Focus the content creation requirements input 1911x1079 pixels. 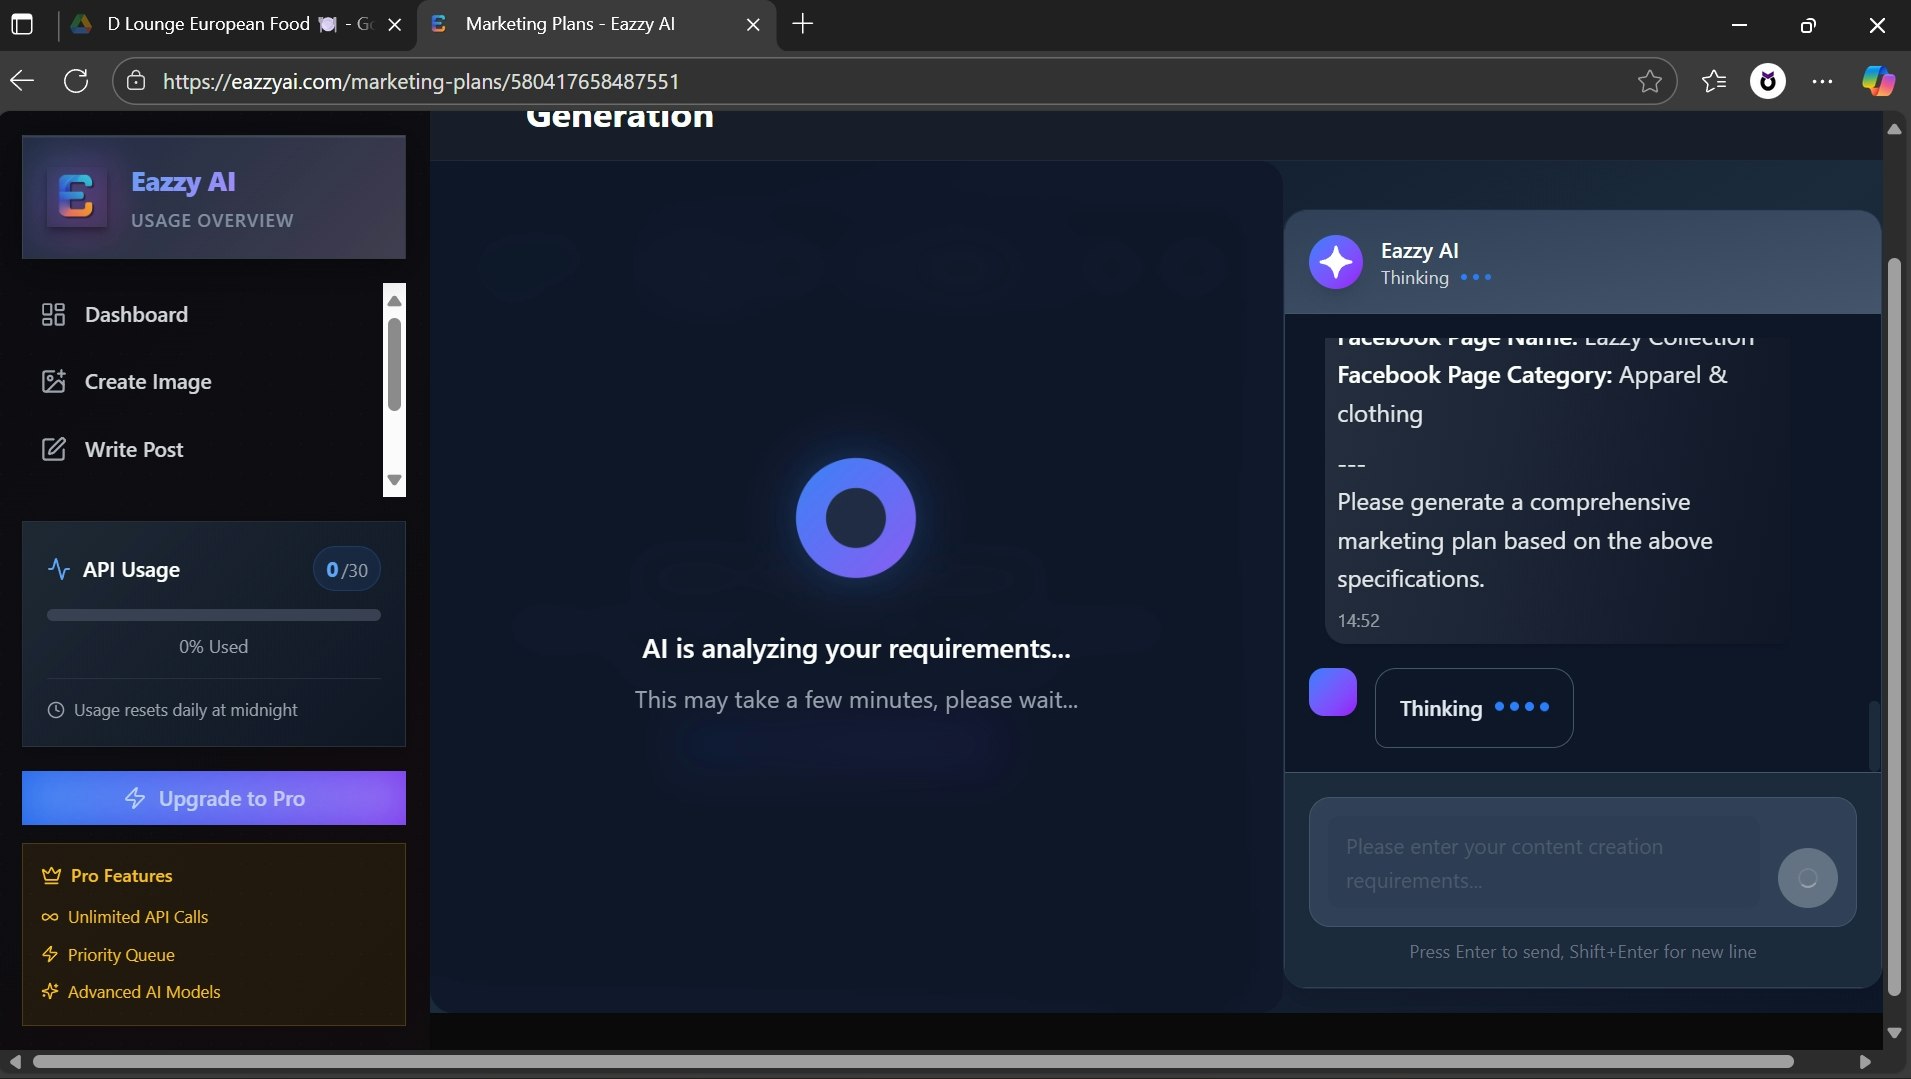(1544, 863)
